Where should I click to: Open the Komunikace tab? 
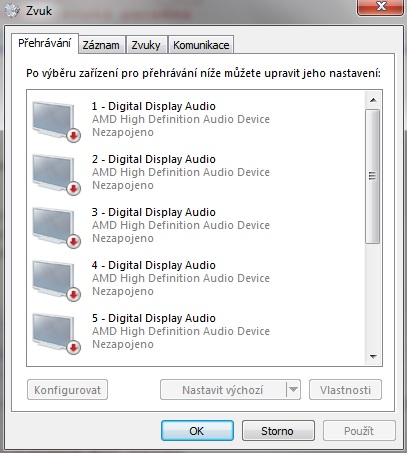(201, 45)
